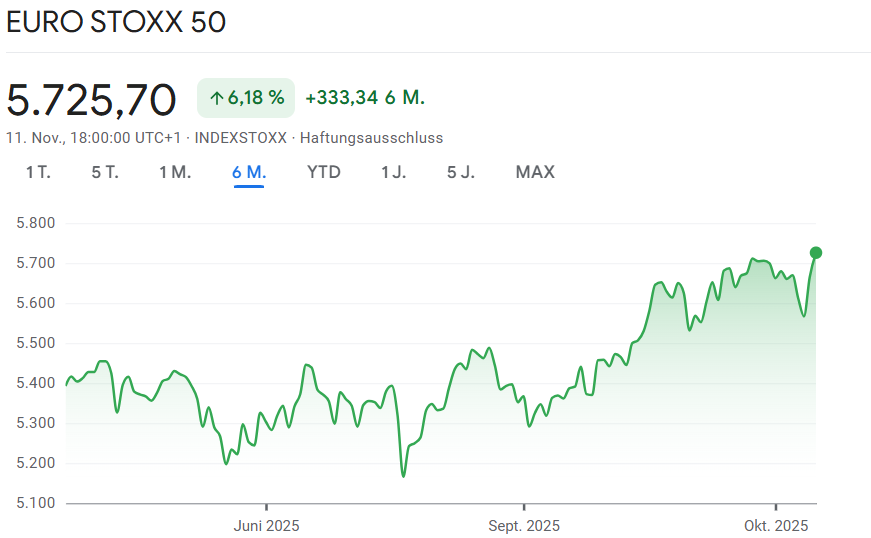This screenshot has width=871, height=538.
Task: Click the INDEXSTOXX exchange label
Action: click(x=240, y=138)
